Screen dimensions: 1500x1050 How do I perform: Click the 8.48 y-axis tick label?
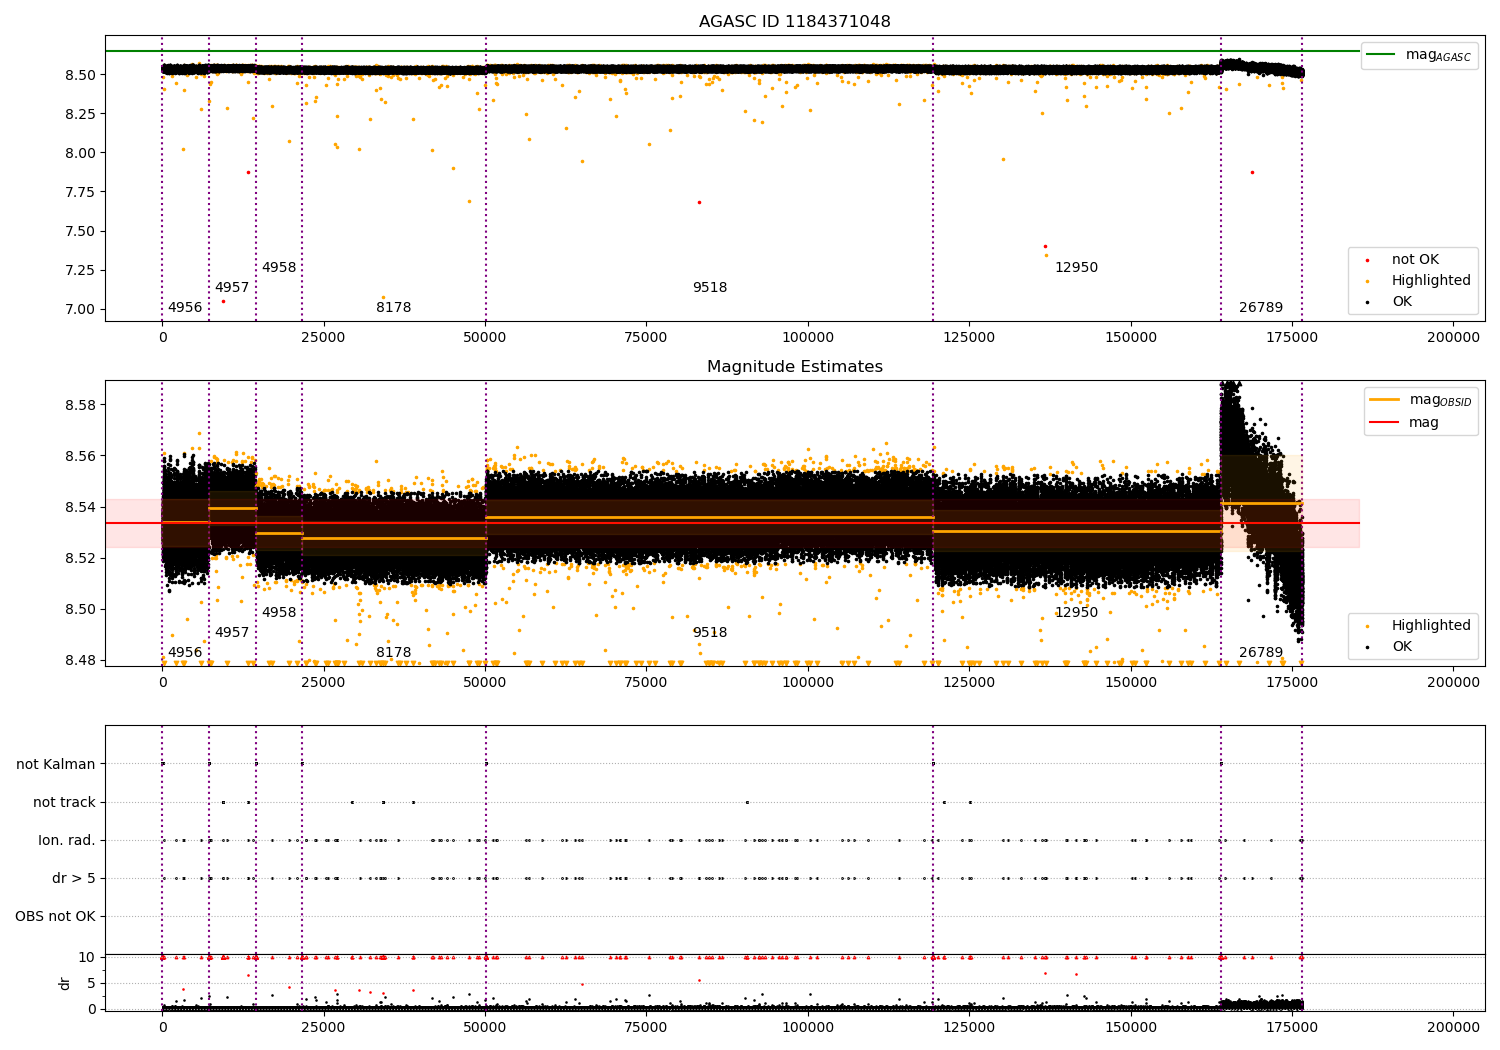point(82,660)
